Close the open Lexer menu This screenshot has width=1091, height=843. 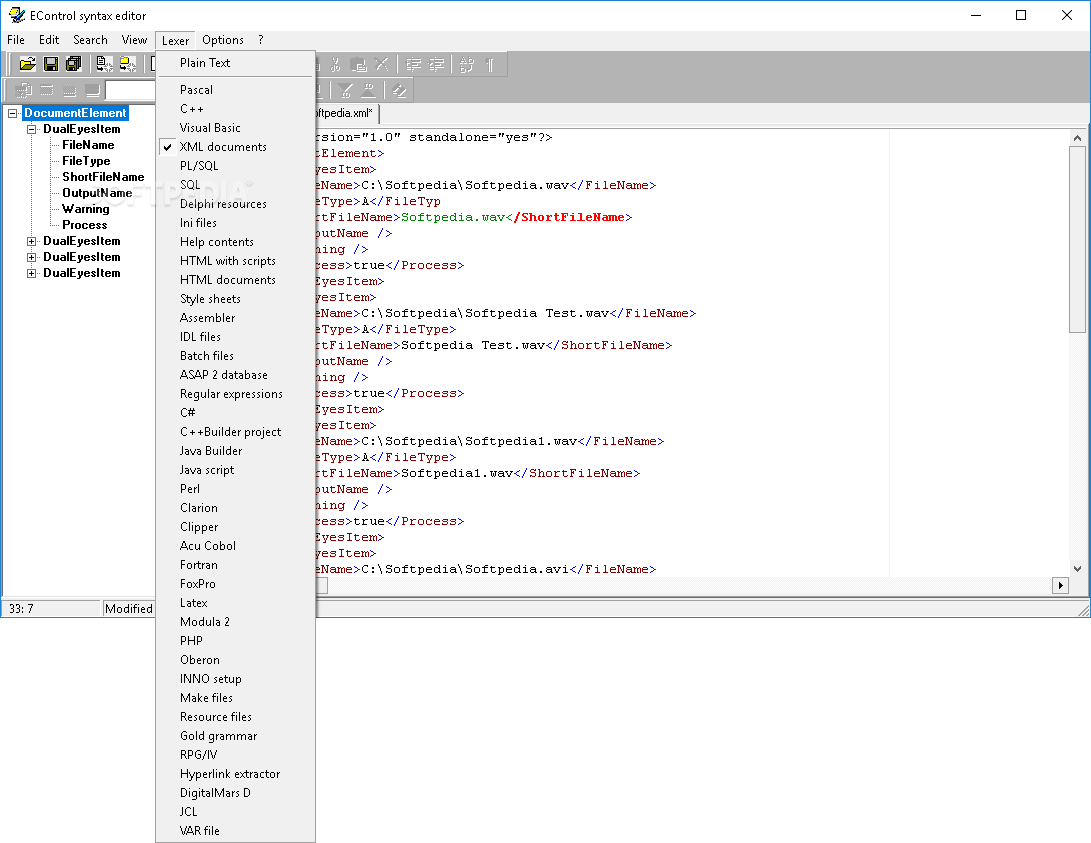175,40
